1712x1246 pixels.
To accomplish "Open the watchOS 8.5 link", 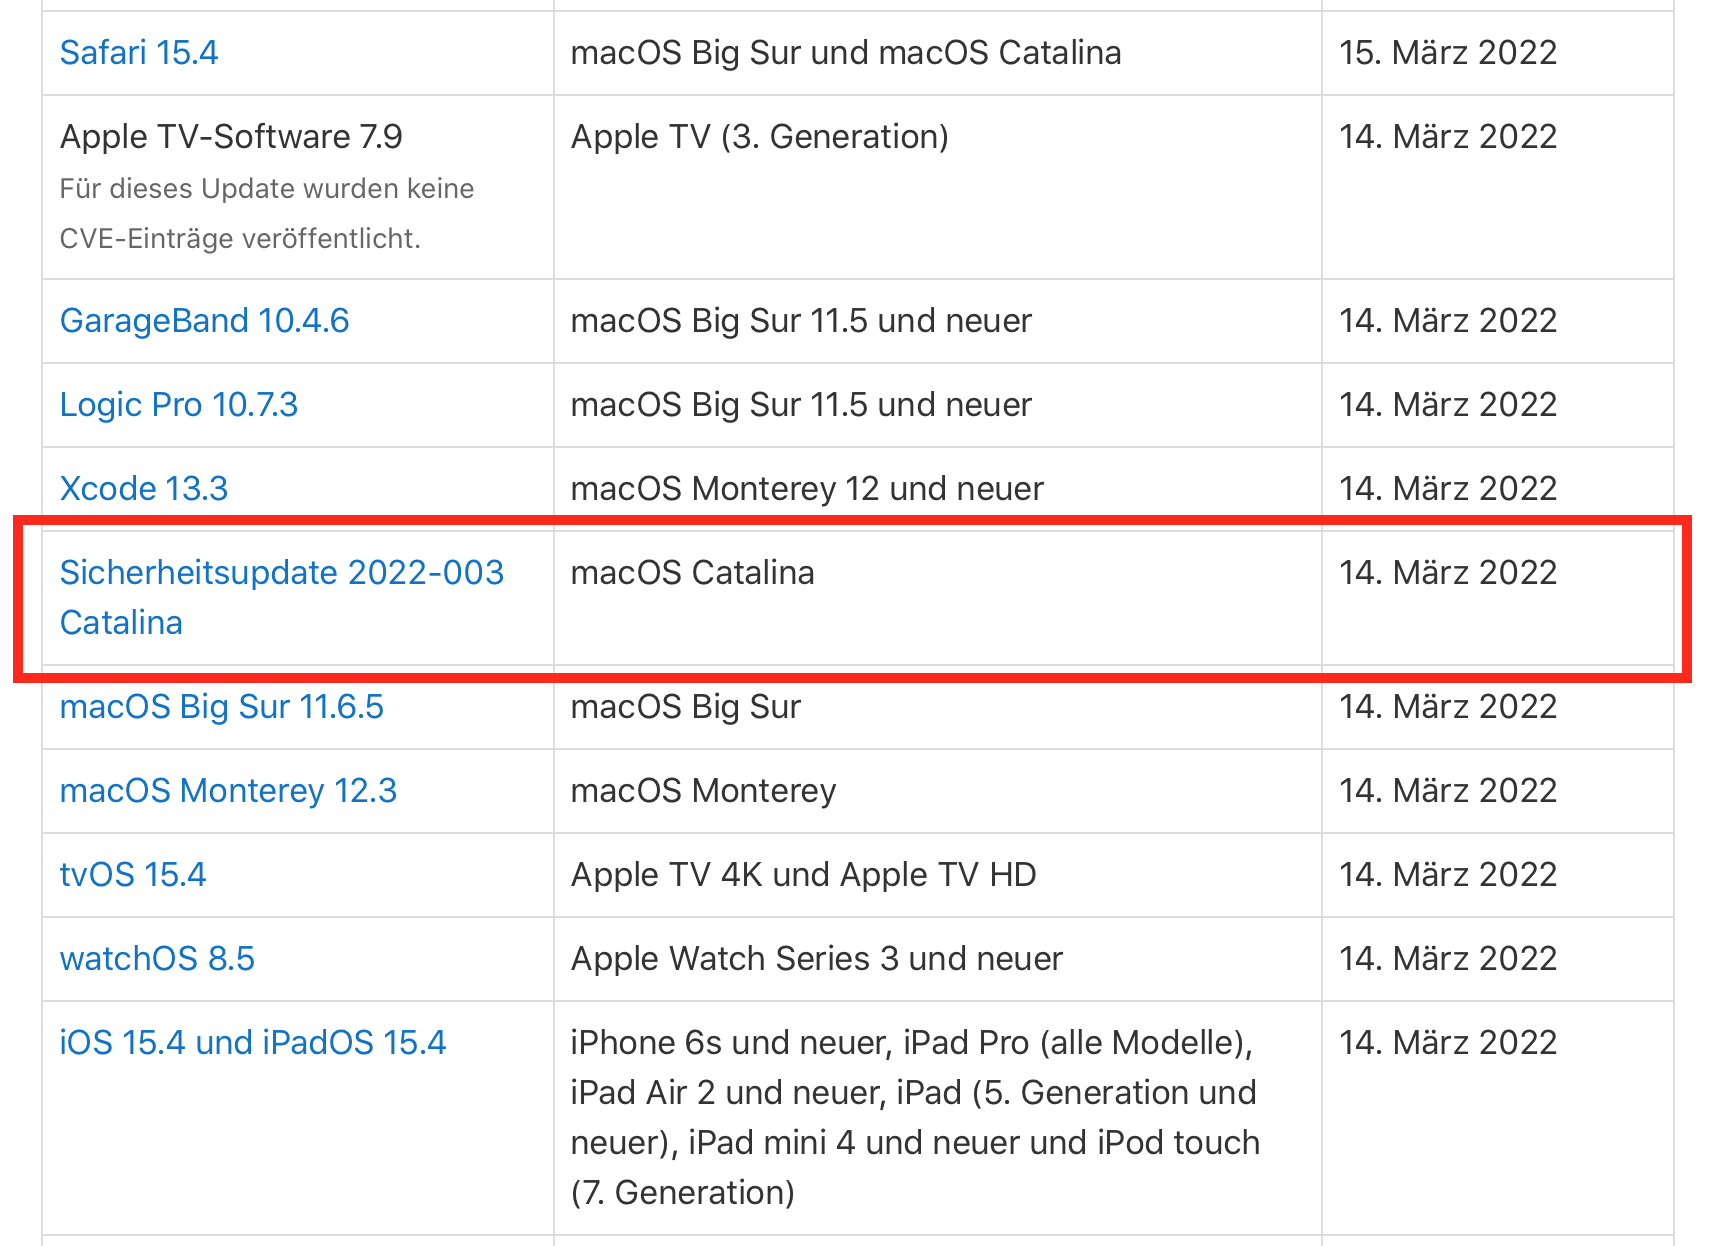I will [x=157, y=959].
